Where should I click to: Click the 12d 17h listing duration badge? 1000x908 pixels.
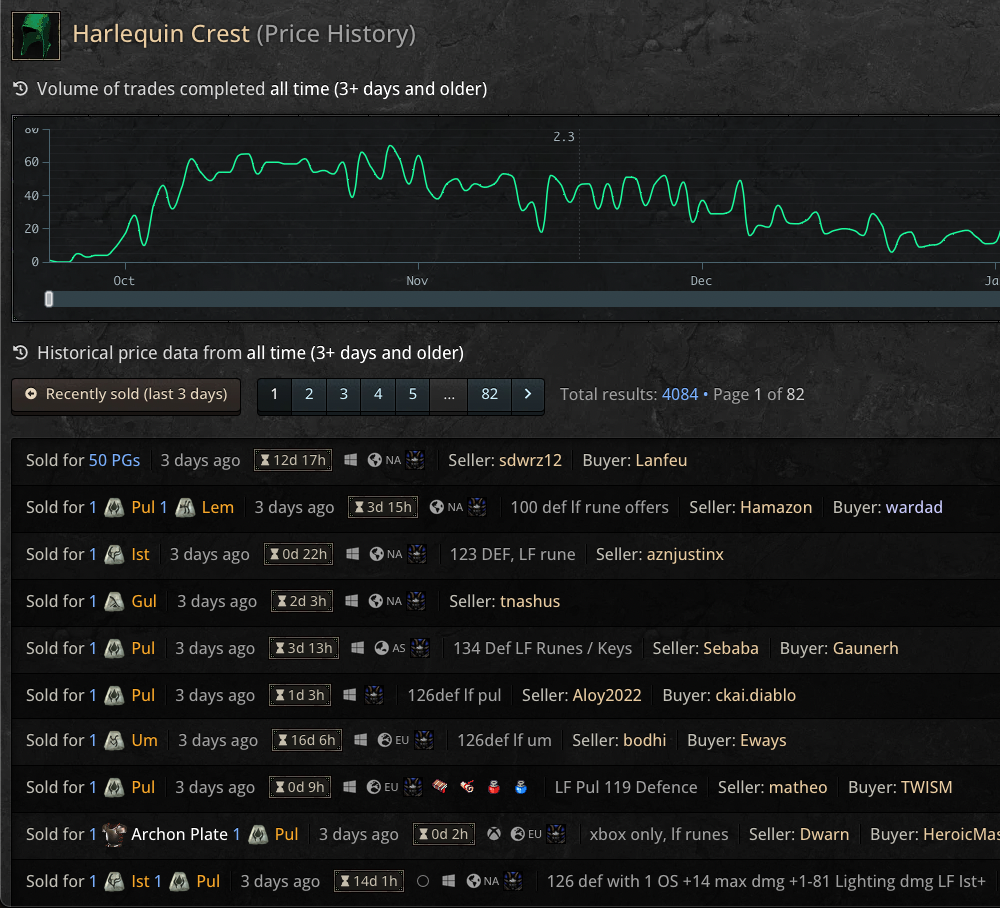(x=293, y=460)
